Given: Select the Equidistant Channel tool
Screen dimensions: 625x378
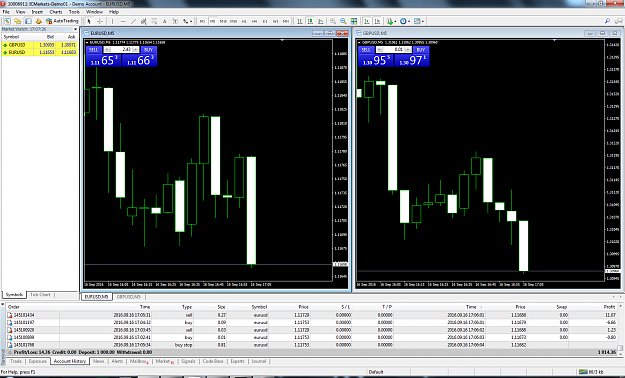Looking at the screenshot, I should click(143, 21).
